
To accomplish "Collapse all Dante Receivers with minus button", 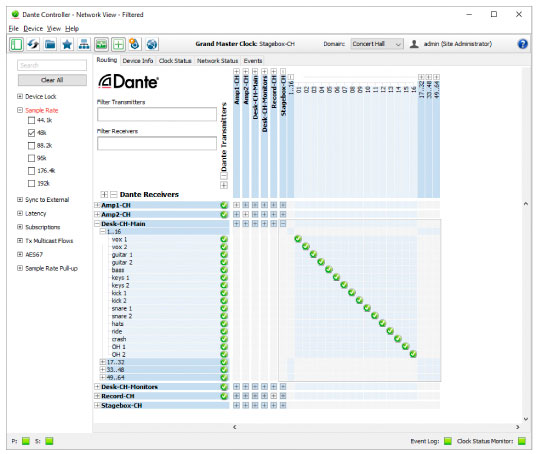I will (x=114, y=194).
